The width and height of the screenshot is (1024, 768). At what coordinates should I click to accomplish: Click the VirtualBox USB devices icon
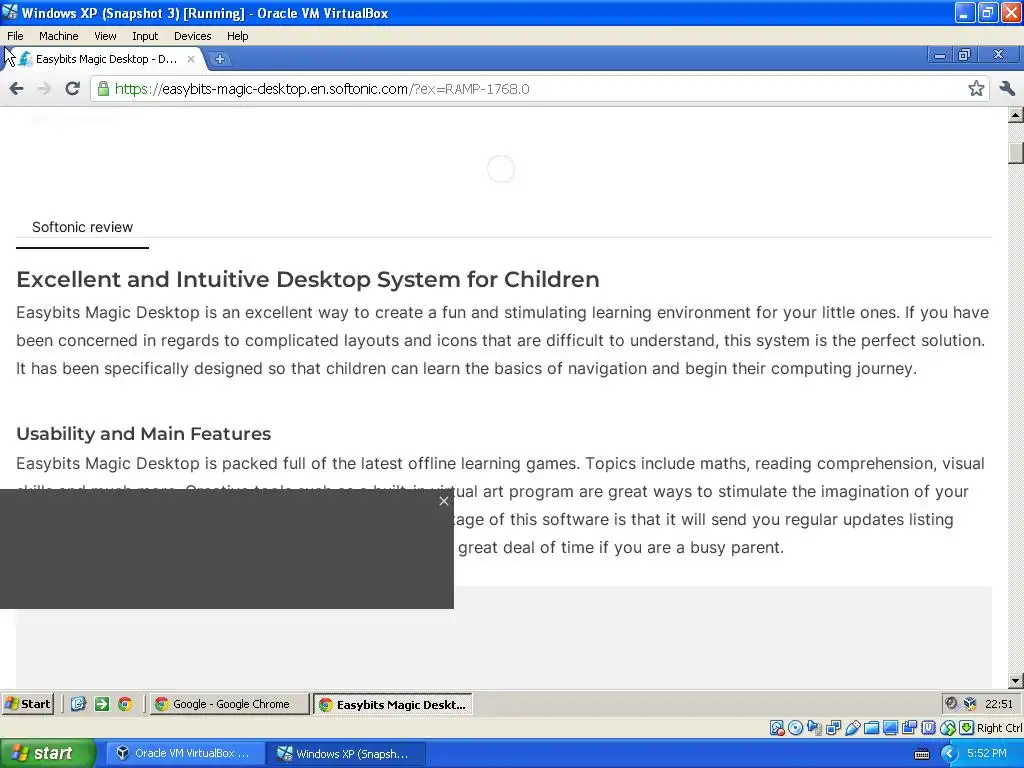(x=852, y=728)
